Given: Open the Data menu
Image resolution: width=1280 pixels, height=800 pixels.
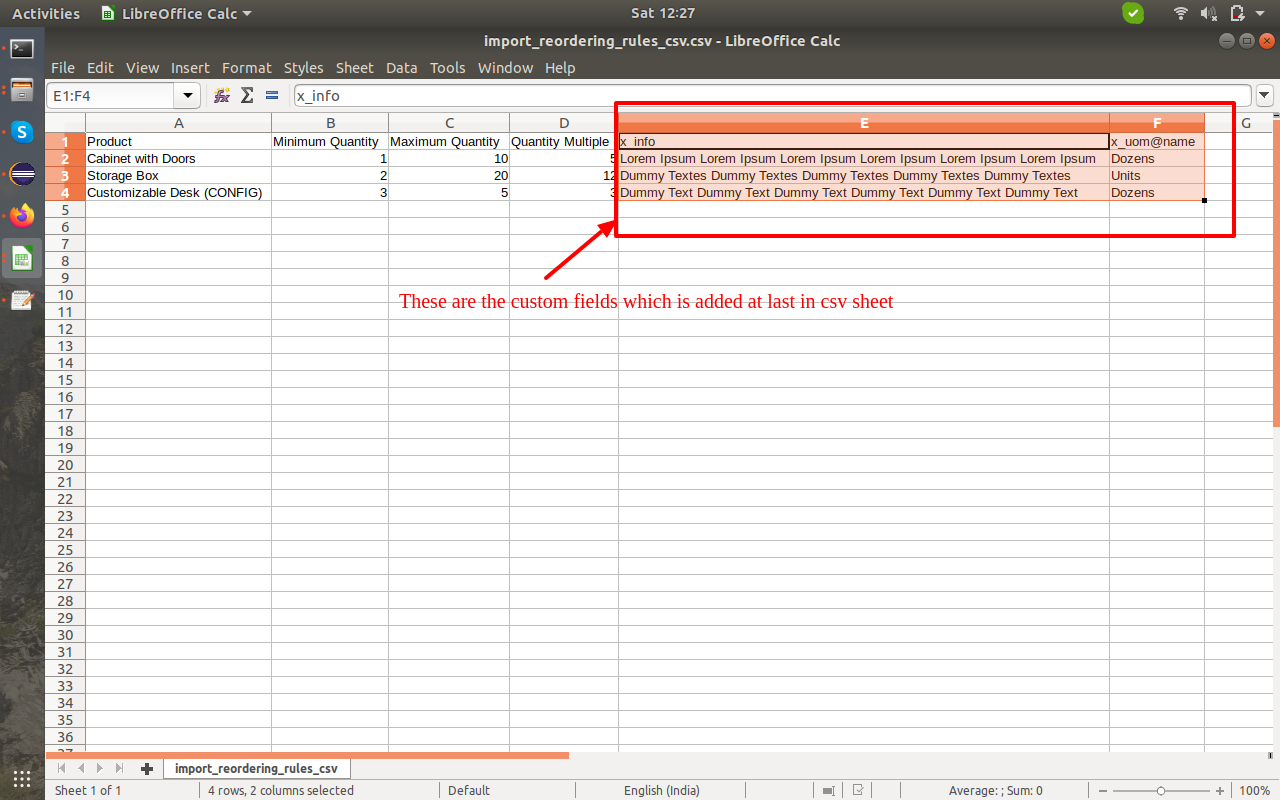Looking at the screenshot, I should (x=401, y=68).
